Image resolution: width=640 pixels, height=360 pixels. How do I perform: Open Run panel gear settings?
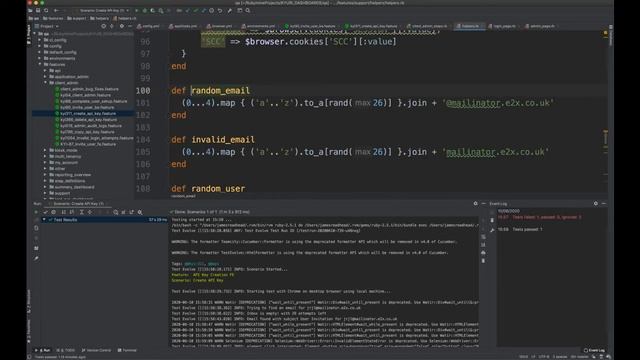[x=476, y=203]
